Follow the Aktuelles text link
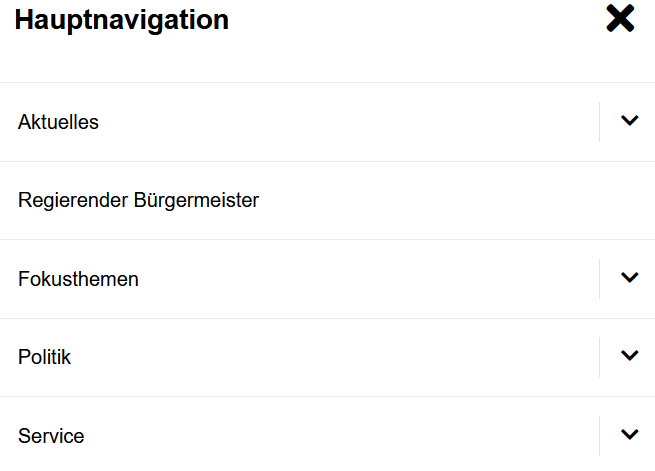The width and height of the screenshot is (655, 471). coord(58,122)
